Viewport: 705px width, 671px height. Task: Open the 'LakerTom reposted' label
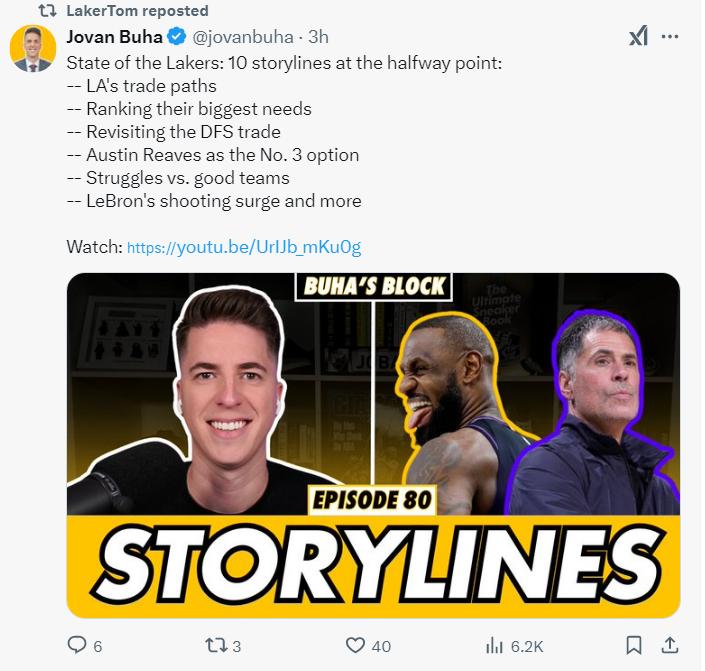[x=138, y=11]
